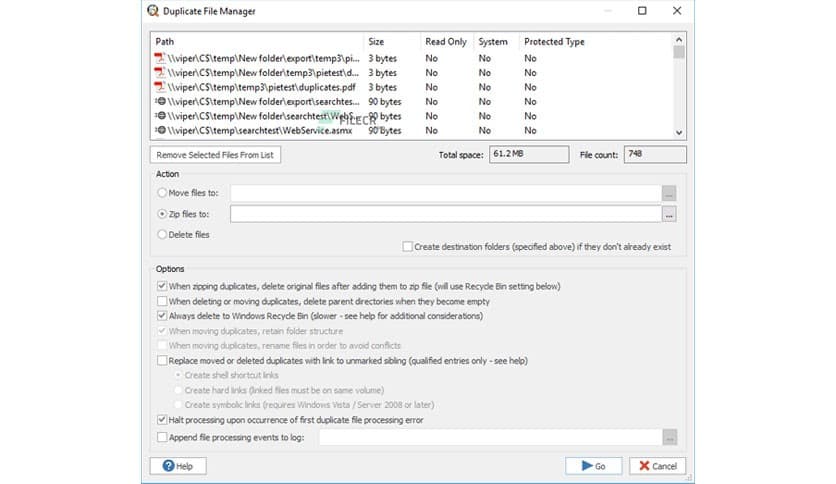Screen dimensions: 836x484
Task: Toggle delete parent directories when empty
Action: tap(162, 301)
